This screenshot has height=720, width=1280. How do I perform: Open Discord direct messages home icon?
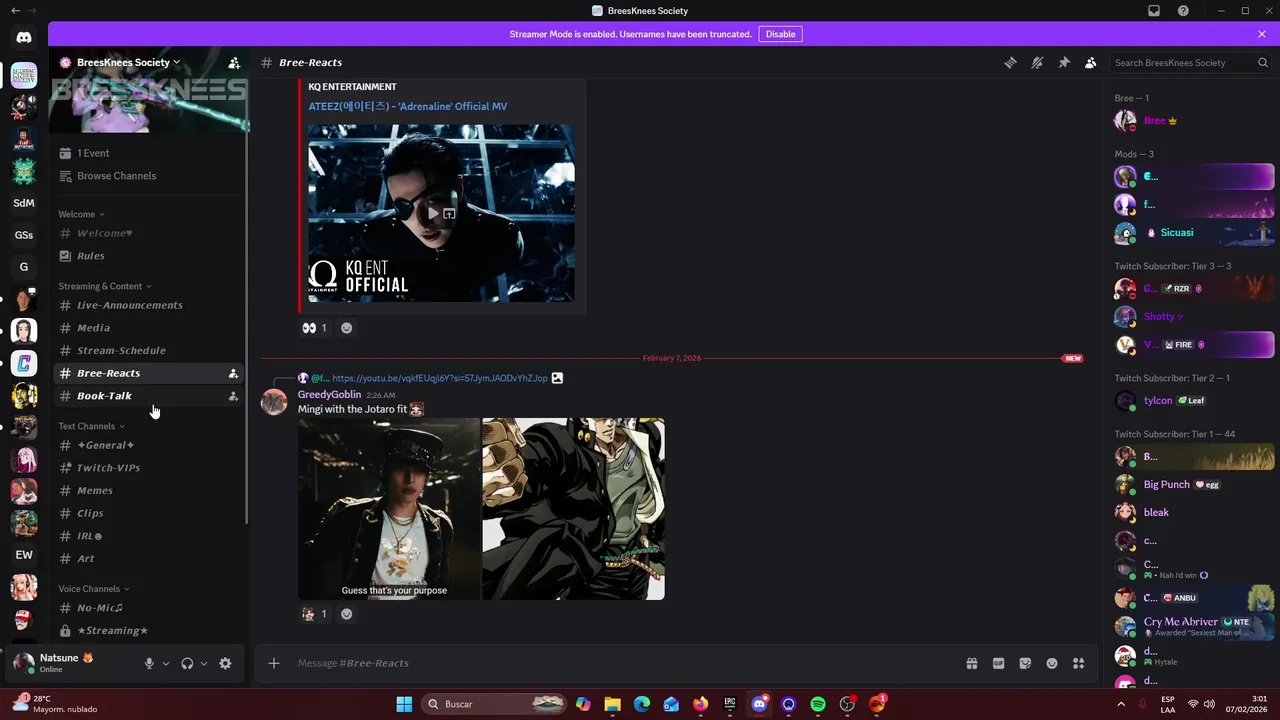coord(24,38)
